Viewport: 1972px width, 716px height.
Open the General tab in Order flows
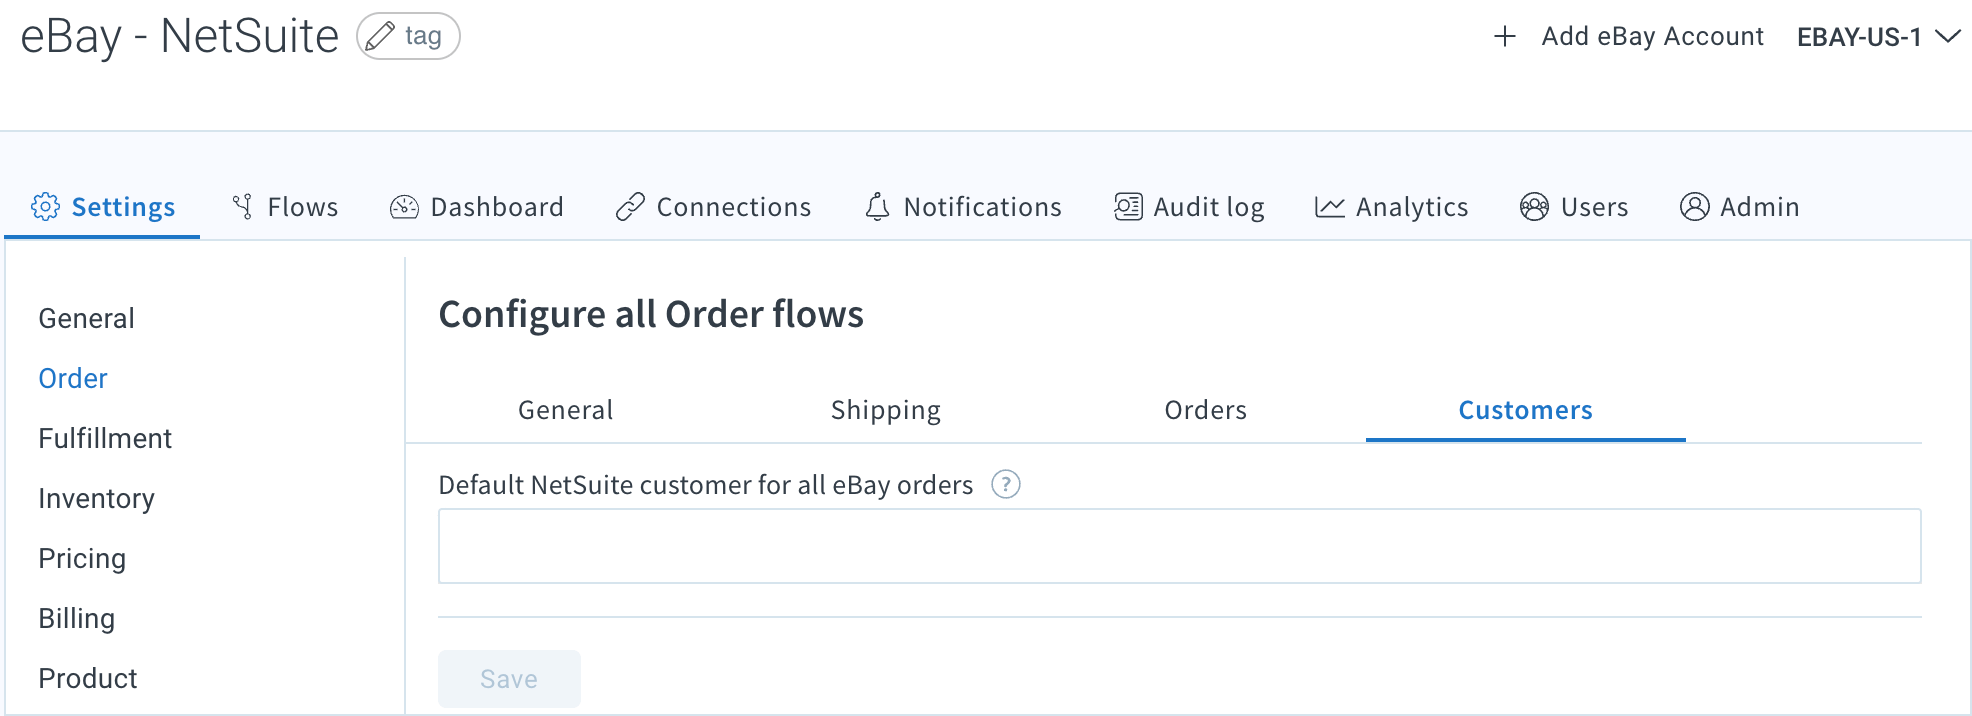click(x=565, y=410)
